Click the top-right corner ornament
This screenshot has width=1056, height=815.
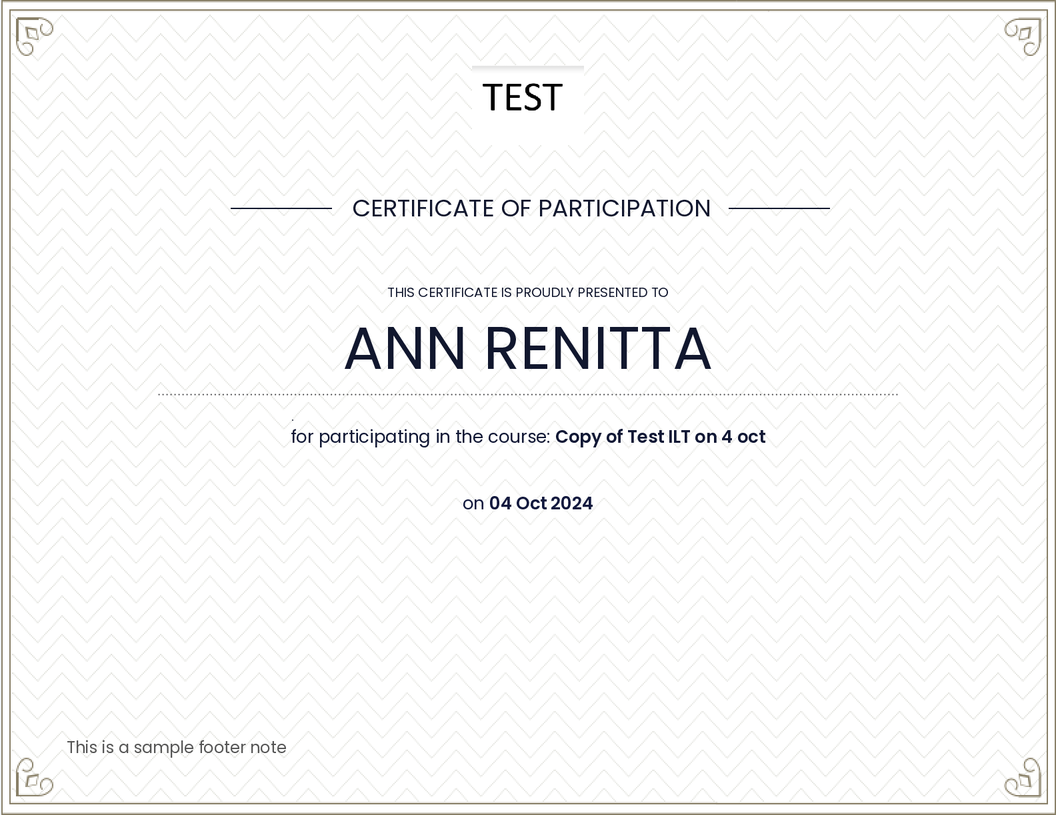(x=1022, y=36)
